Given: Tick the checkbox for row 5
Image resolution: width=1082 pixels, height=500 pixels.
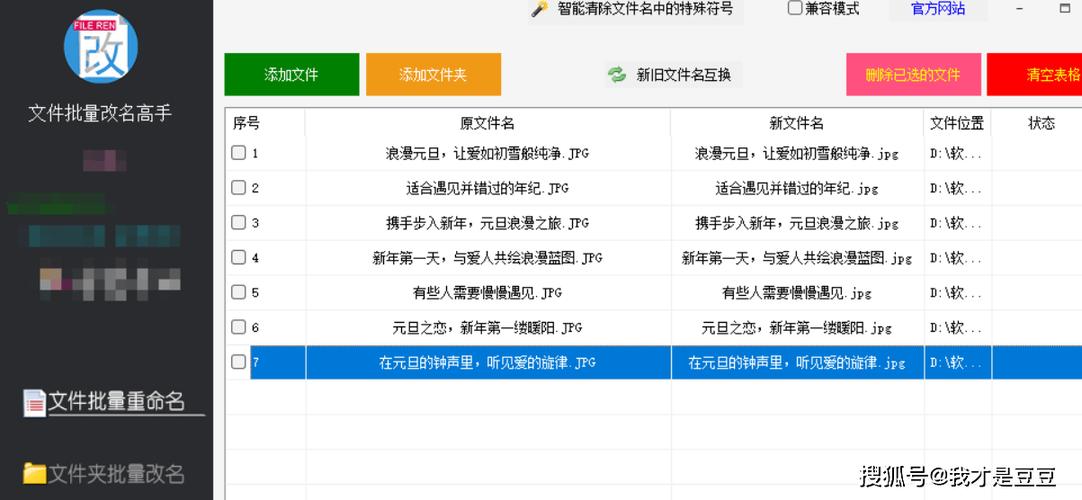Looking at the screenshot, I should tap(238, 292).
